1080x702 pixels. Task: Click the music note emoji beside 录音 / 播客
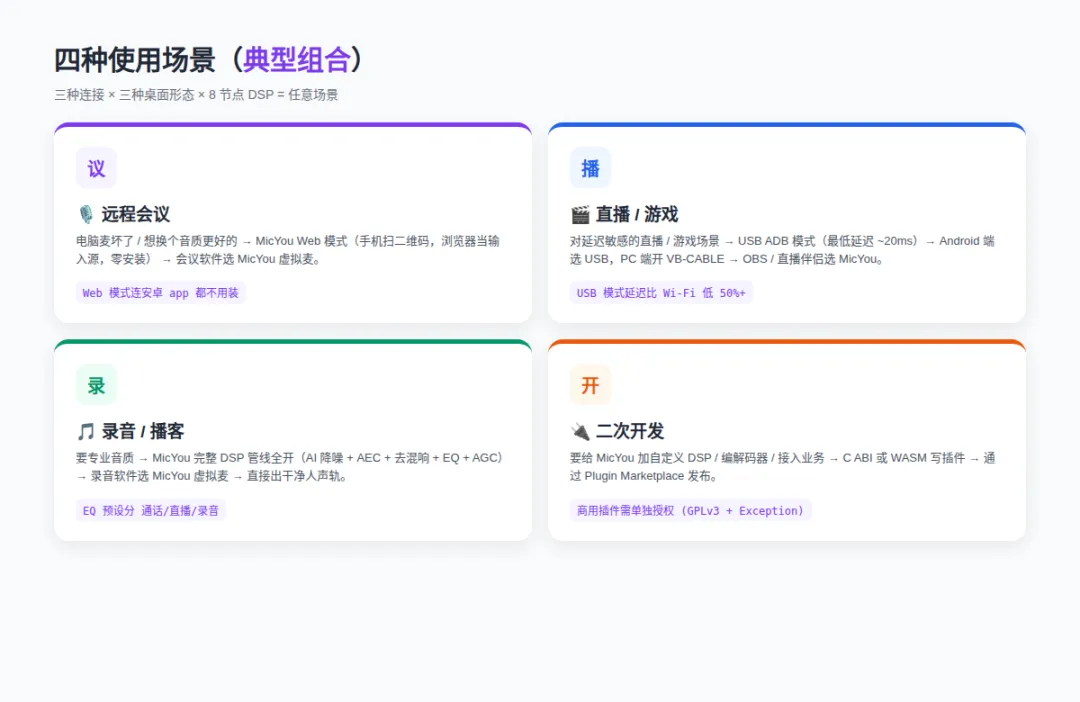(x=85, y=432)
